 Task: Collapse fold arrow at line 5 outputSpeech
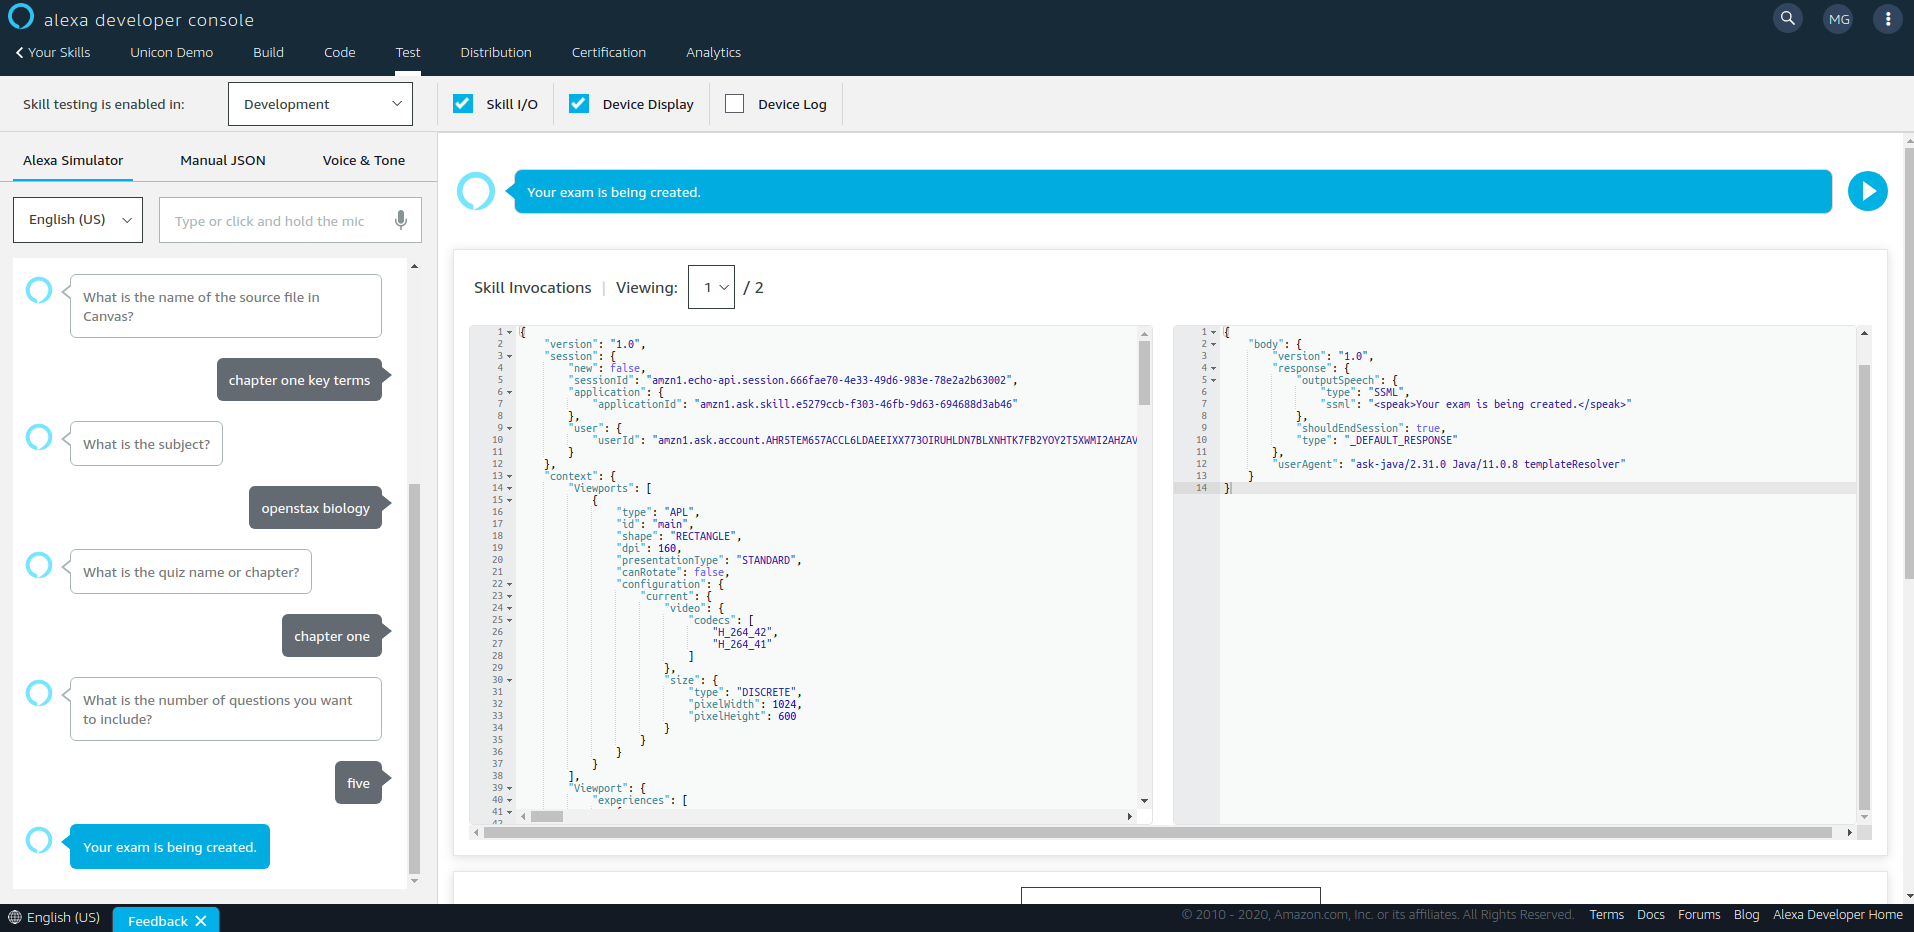[x=1214, y=380]
